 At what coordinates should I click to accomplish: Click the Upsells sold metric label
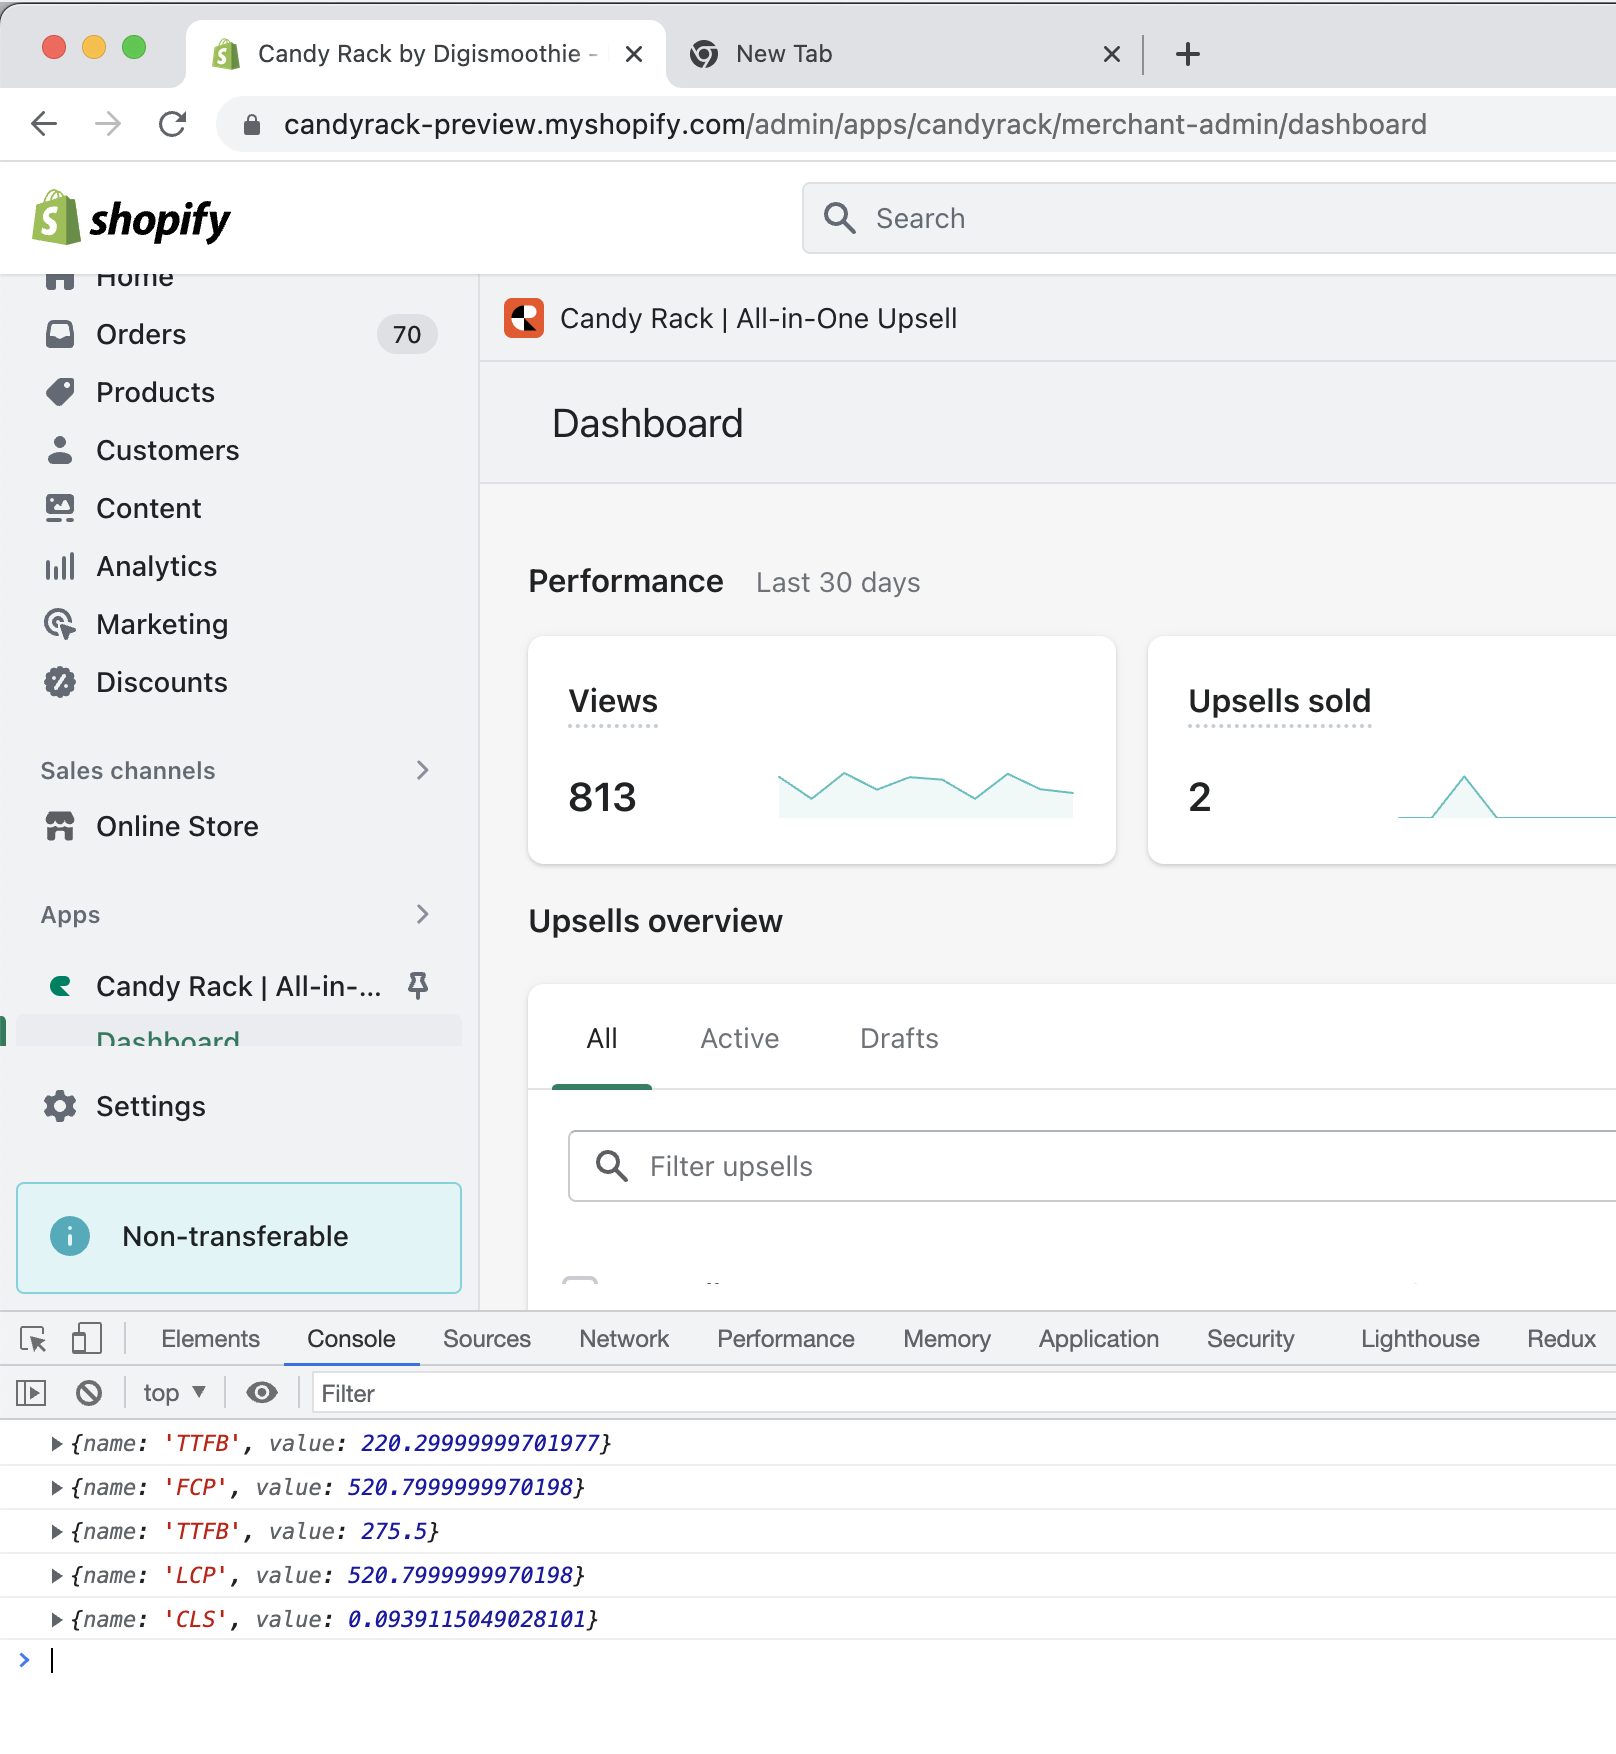(1280, 701)
